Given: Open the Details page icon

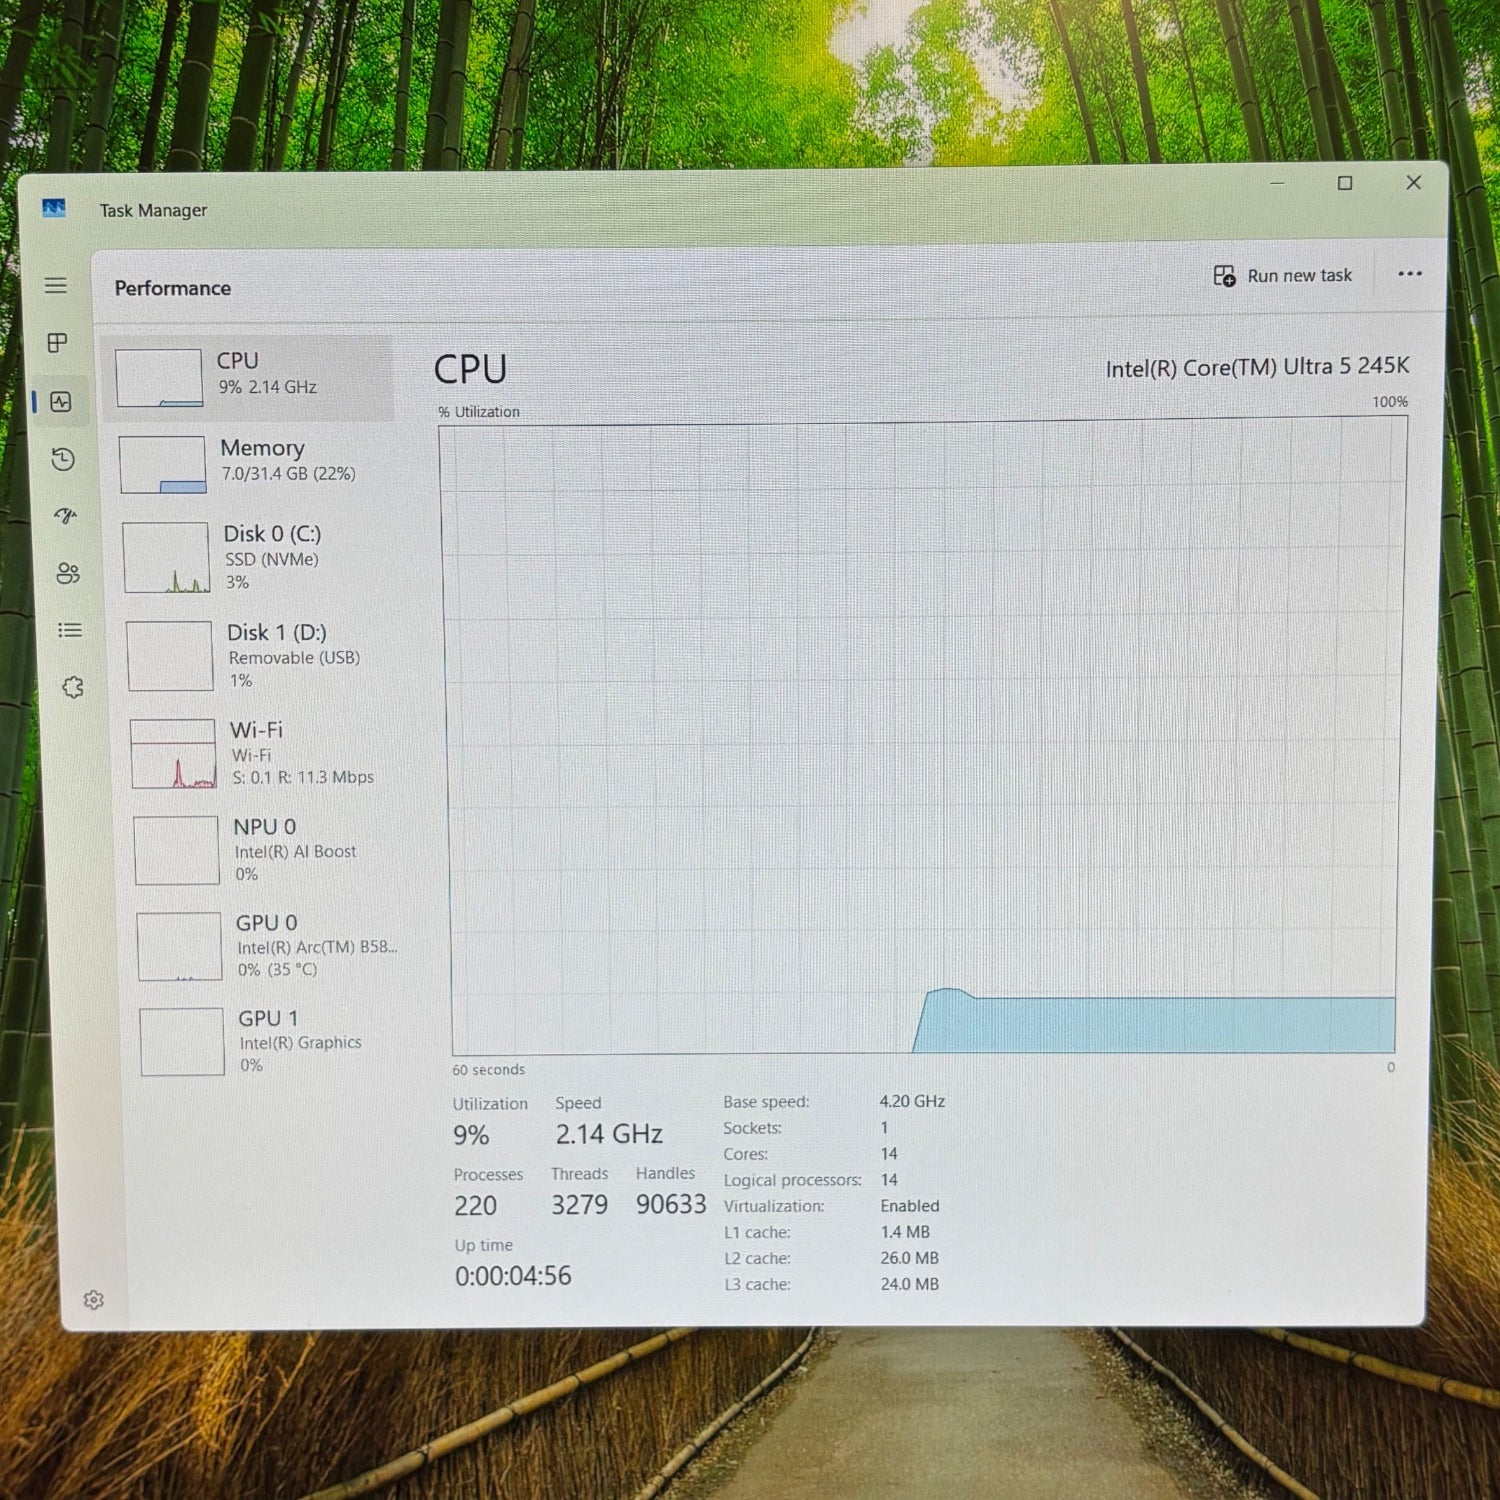Looking at the screenshot, I should coord(70,630).
